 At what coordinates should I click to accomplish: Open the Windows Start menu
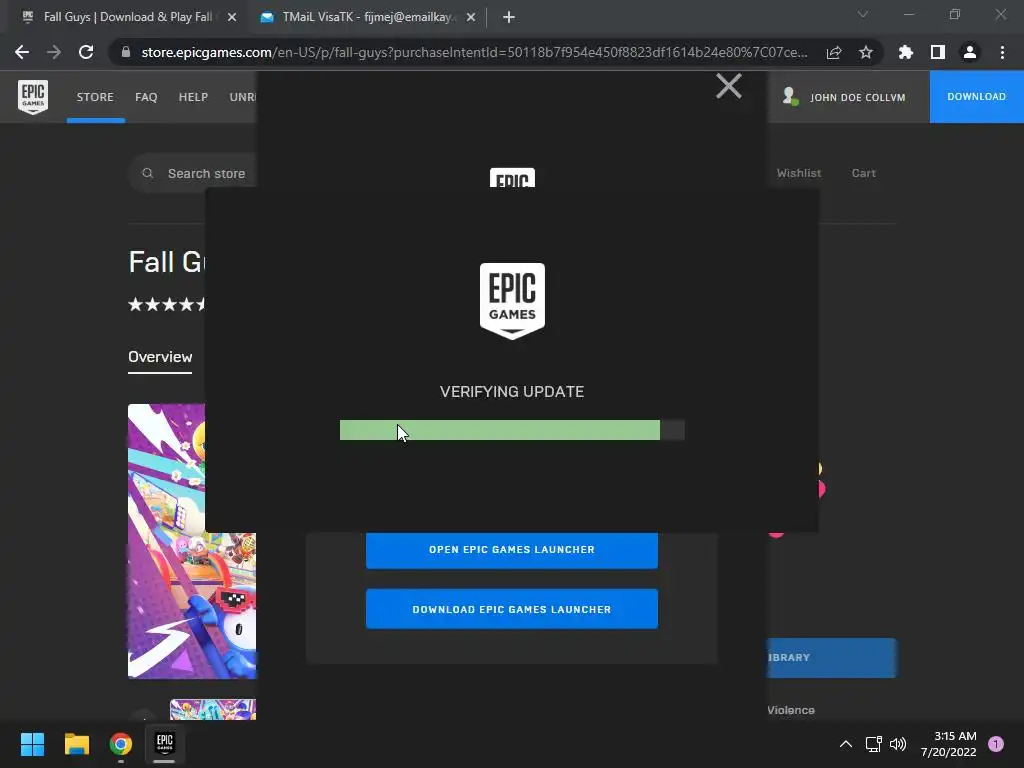click(x=32, y=744)
